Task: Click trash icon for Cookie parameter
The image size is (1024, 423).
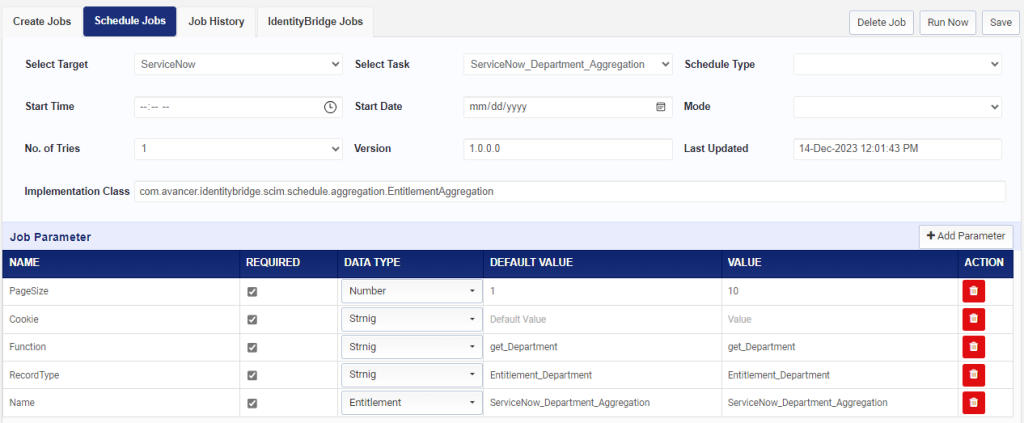Action: point(973,319)
